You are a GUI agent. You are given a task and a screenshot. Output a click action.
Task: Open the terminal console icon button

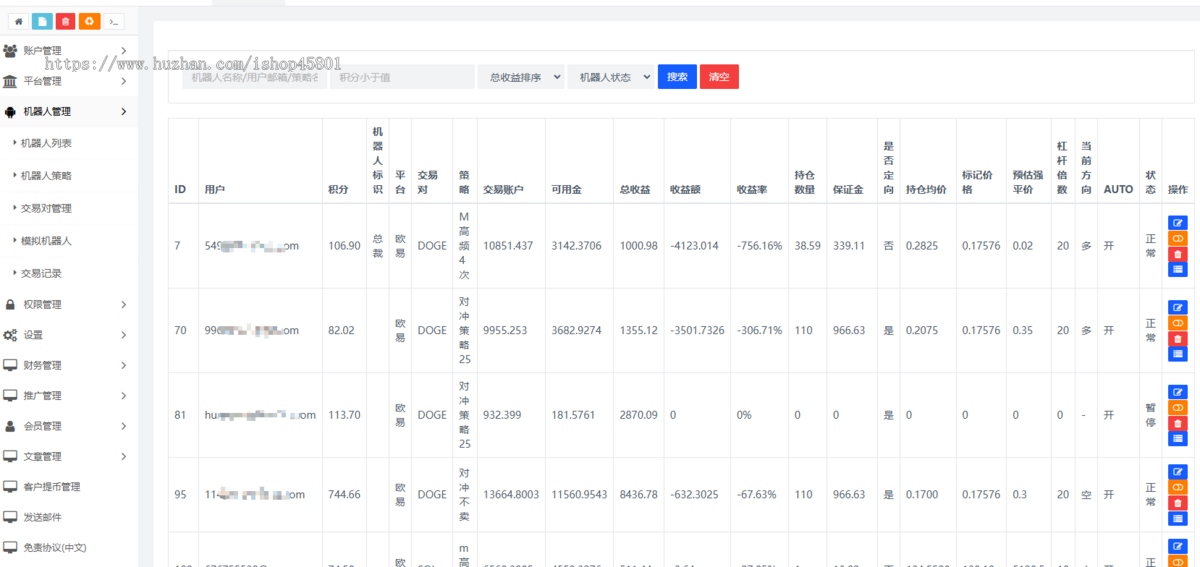(x=114, y=21)
